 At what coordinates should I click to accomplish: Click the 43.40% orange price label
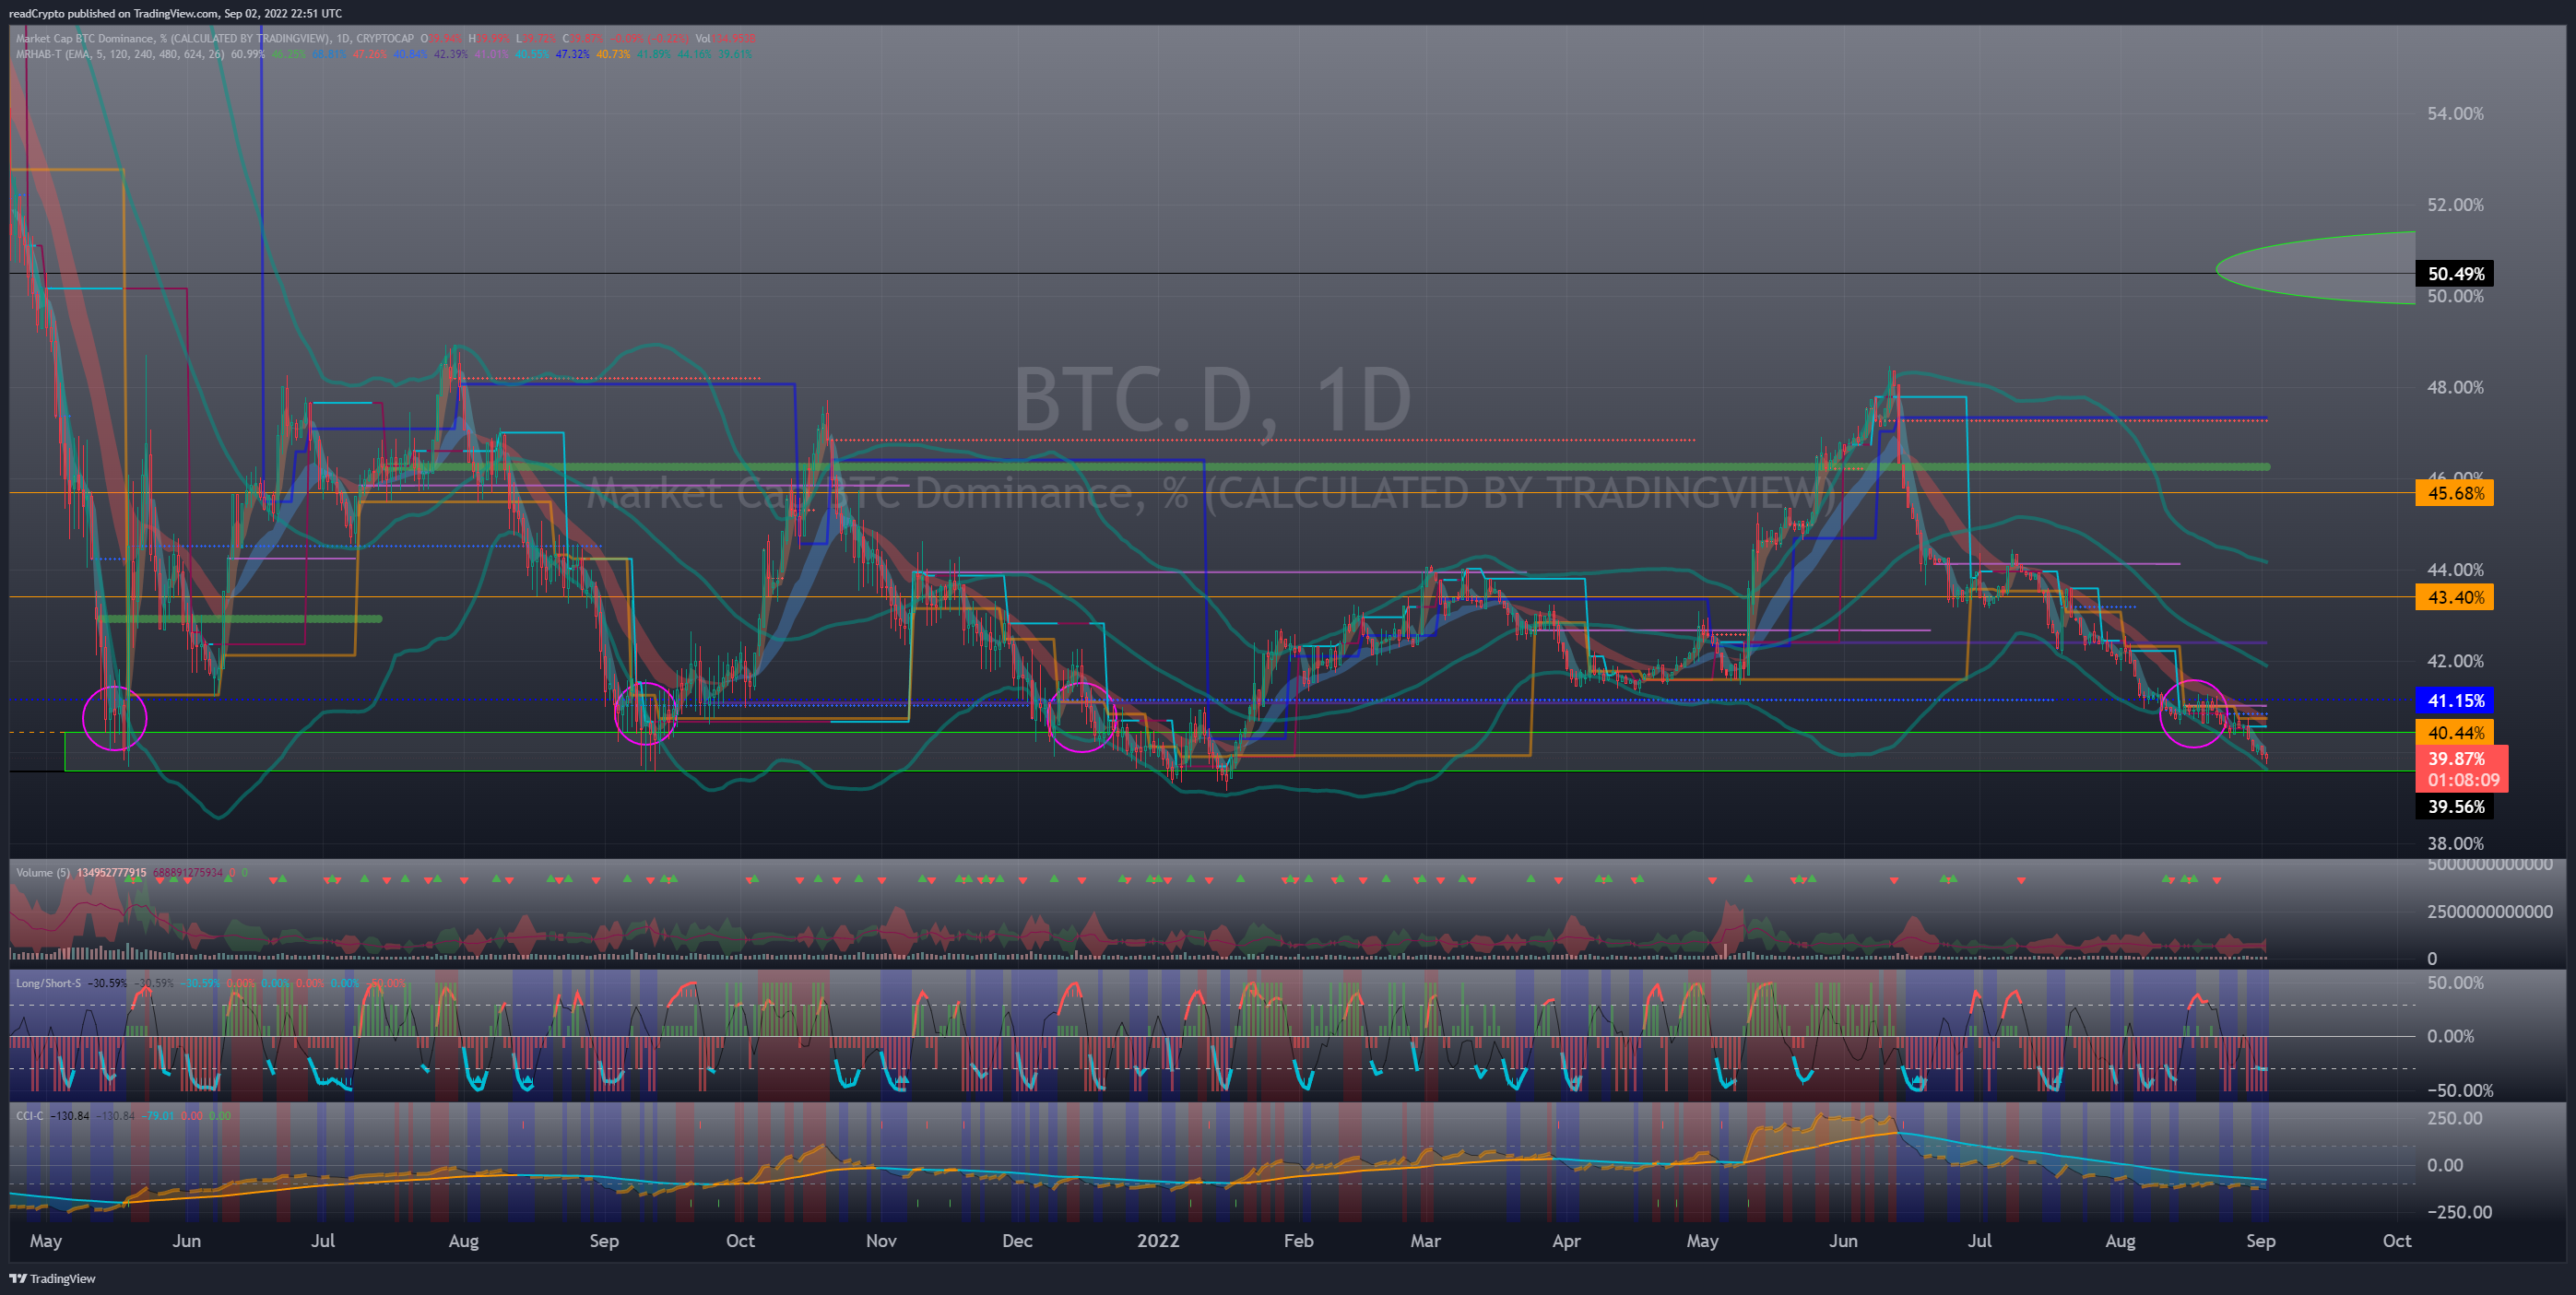pyautogui.click(x=2455, y=598)
